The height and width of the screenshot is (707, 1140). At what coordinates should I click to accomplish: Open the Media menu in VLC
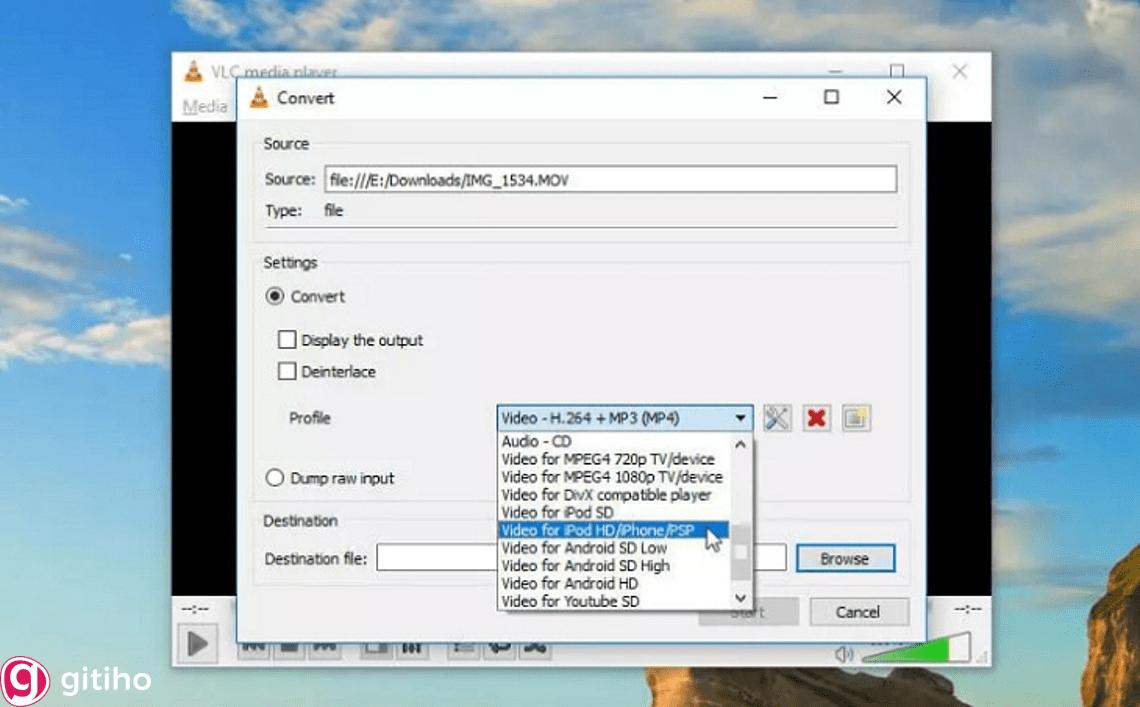[x=203, y=106]
